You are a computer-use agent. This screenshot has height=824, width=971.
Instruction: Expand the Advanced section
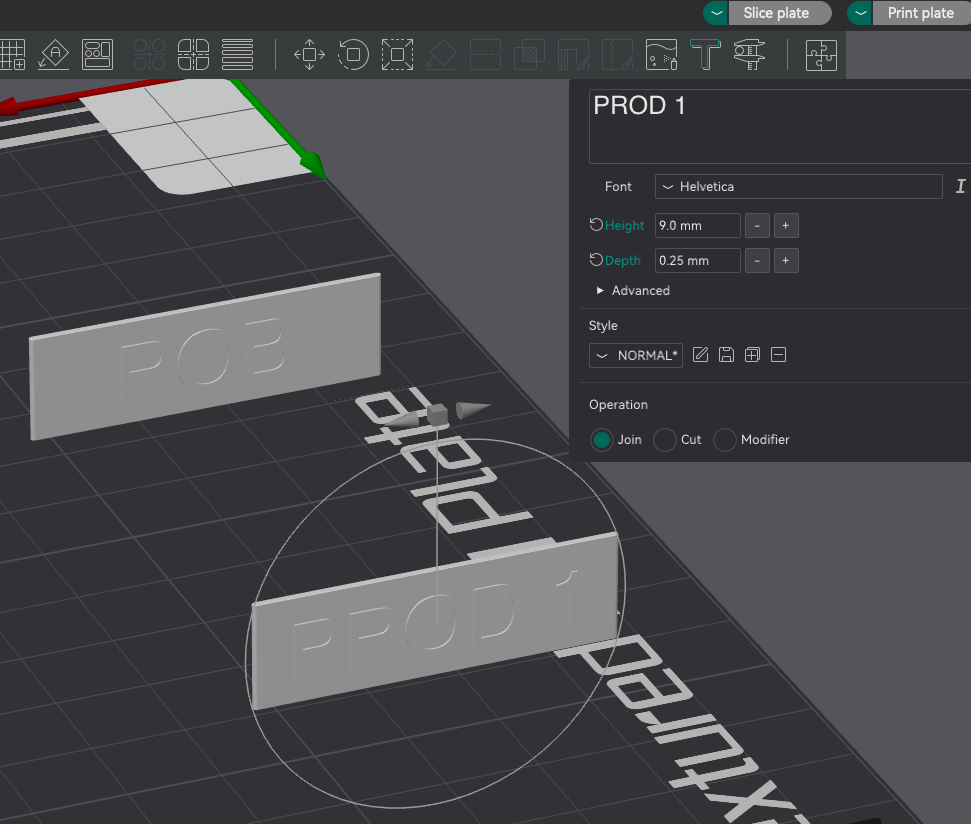[633, 290]
